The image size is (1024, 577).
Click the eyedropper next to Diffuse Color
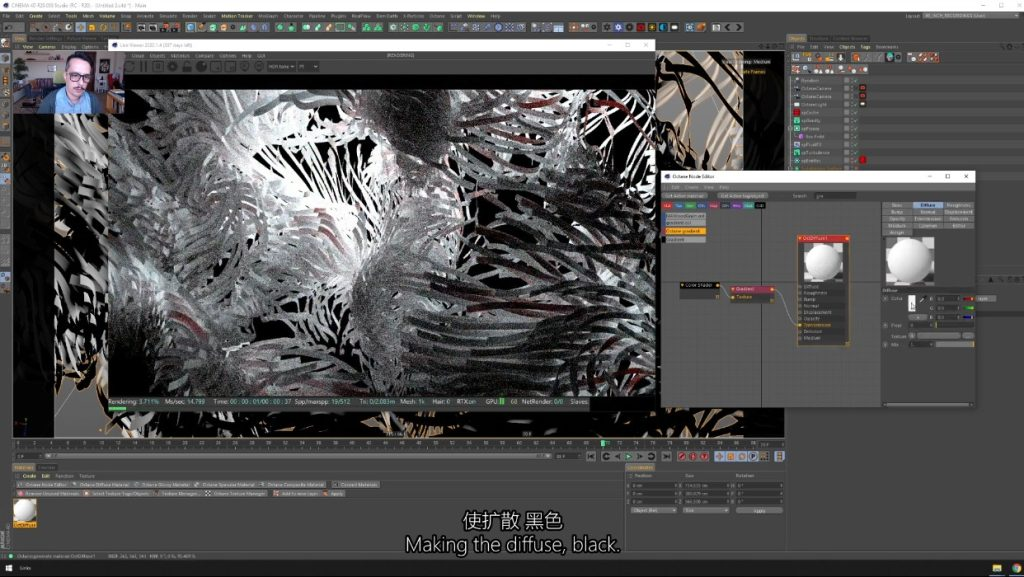(922, 299)
